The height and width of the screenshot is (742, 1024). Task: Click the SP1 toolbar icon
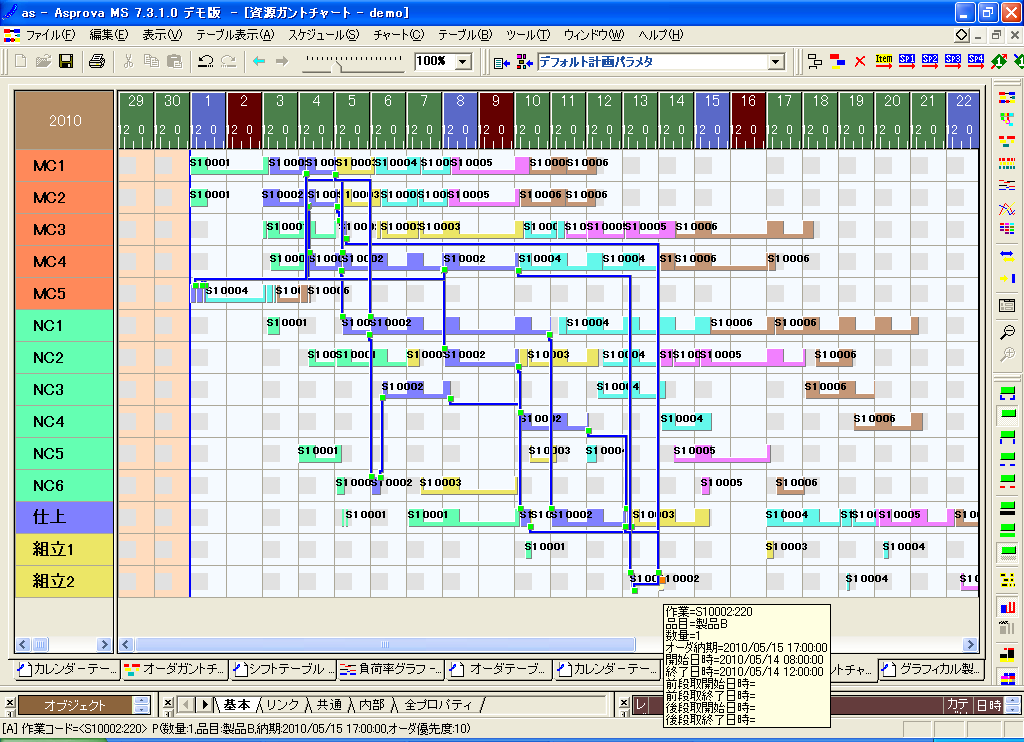(906, 61)
